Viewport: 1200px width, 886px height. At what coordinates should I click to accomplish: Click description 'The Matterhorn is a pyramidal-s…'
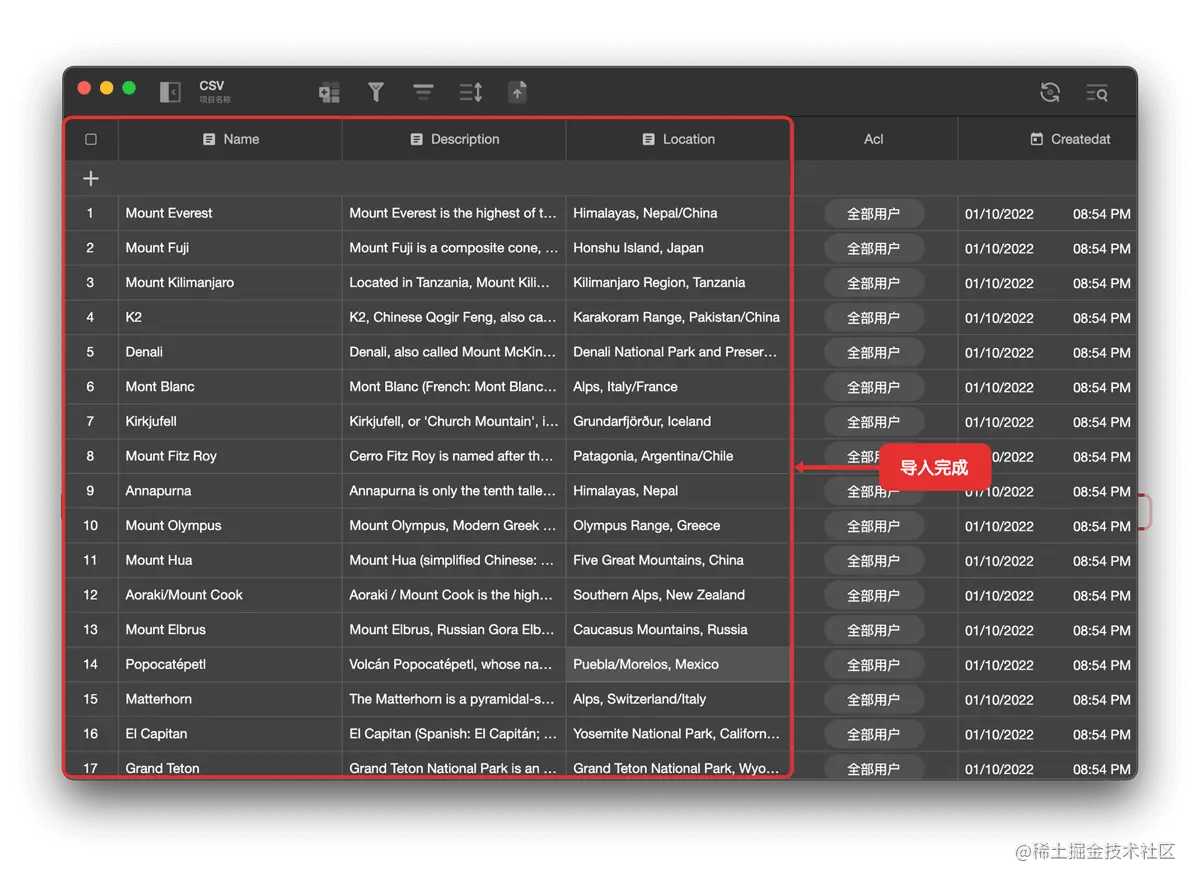pos(454,699)
